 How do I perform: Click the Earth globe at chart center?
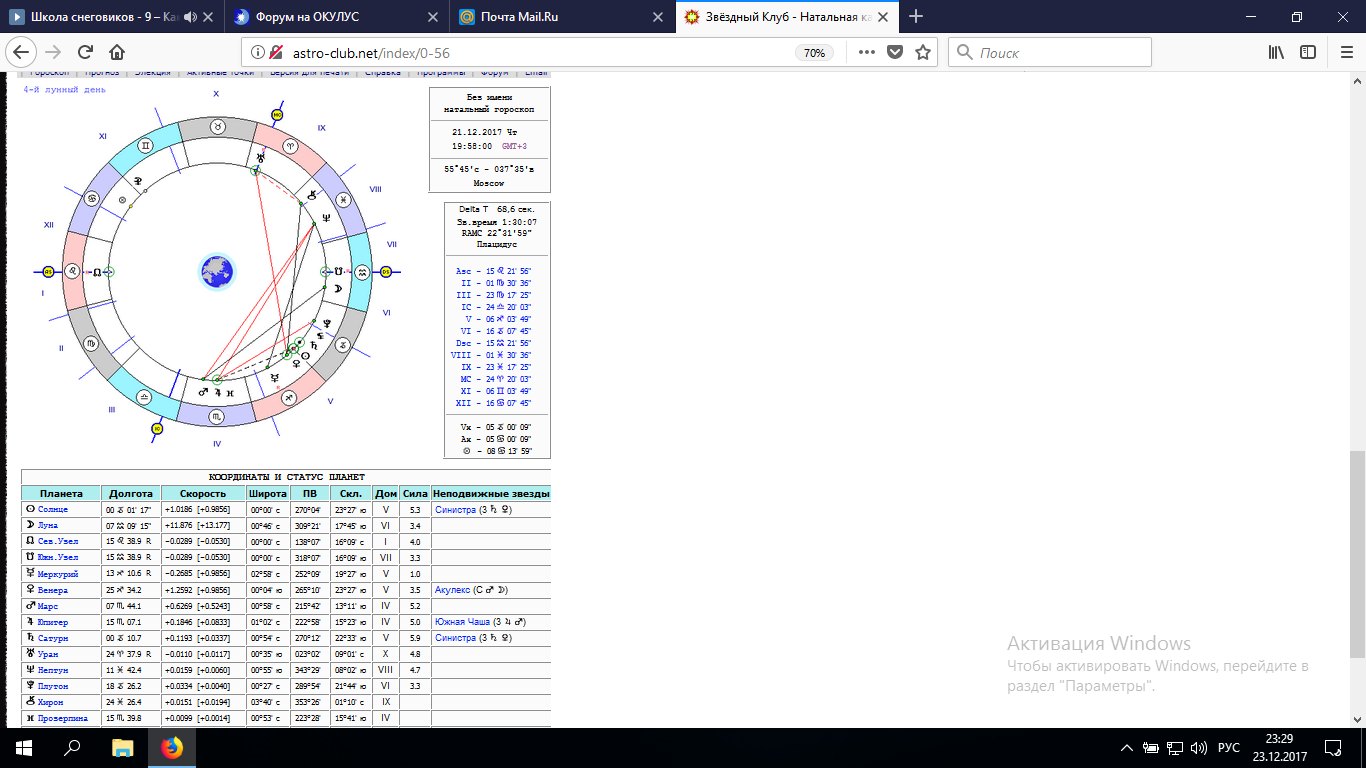pyautogui.click(x=216, y=271)
